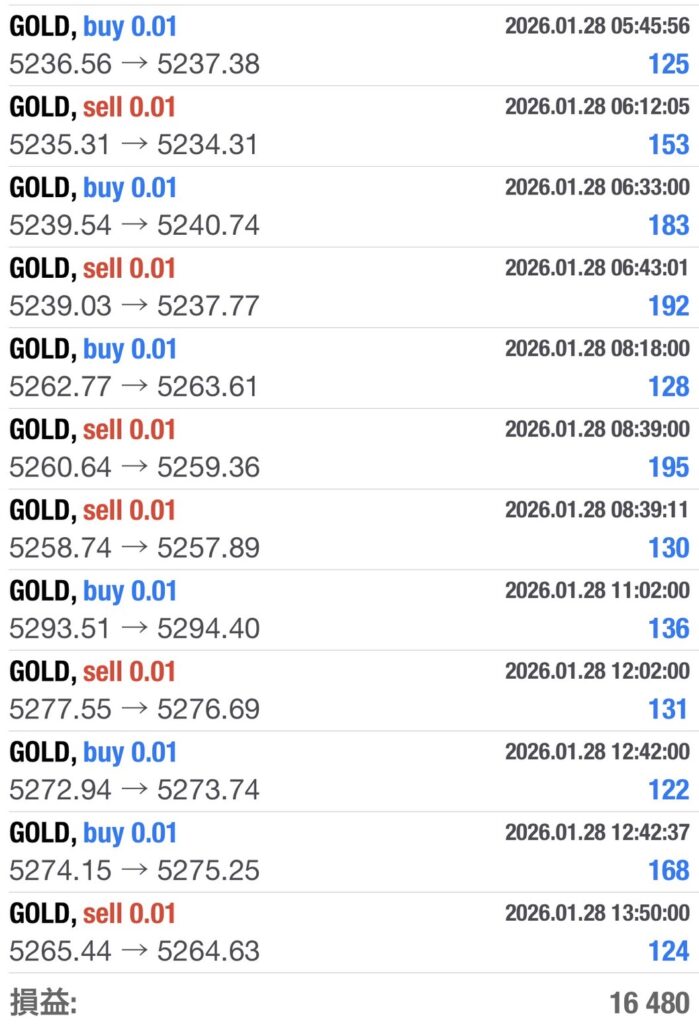Tap the price line 5274.15 → 5275.25

[x=134, y=870]
